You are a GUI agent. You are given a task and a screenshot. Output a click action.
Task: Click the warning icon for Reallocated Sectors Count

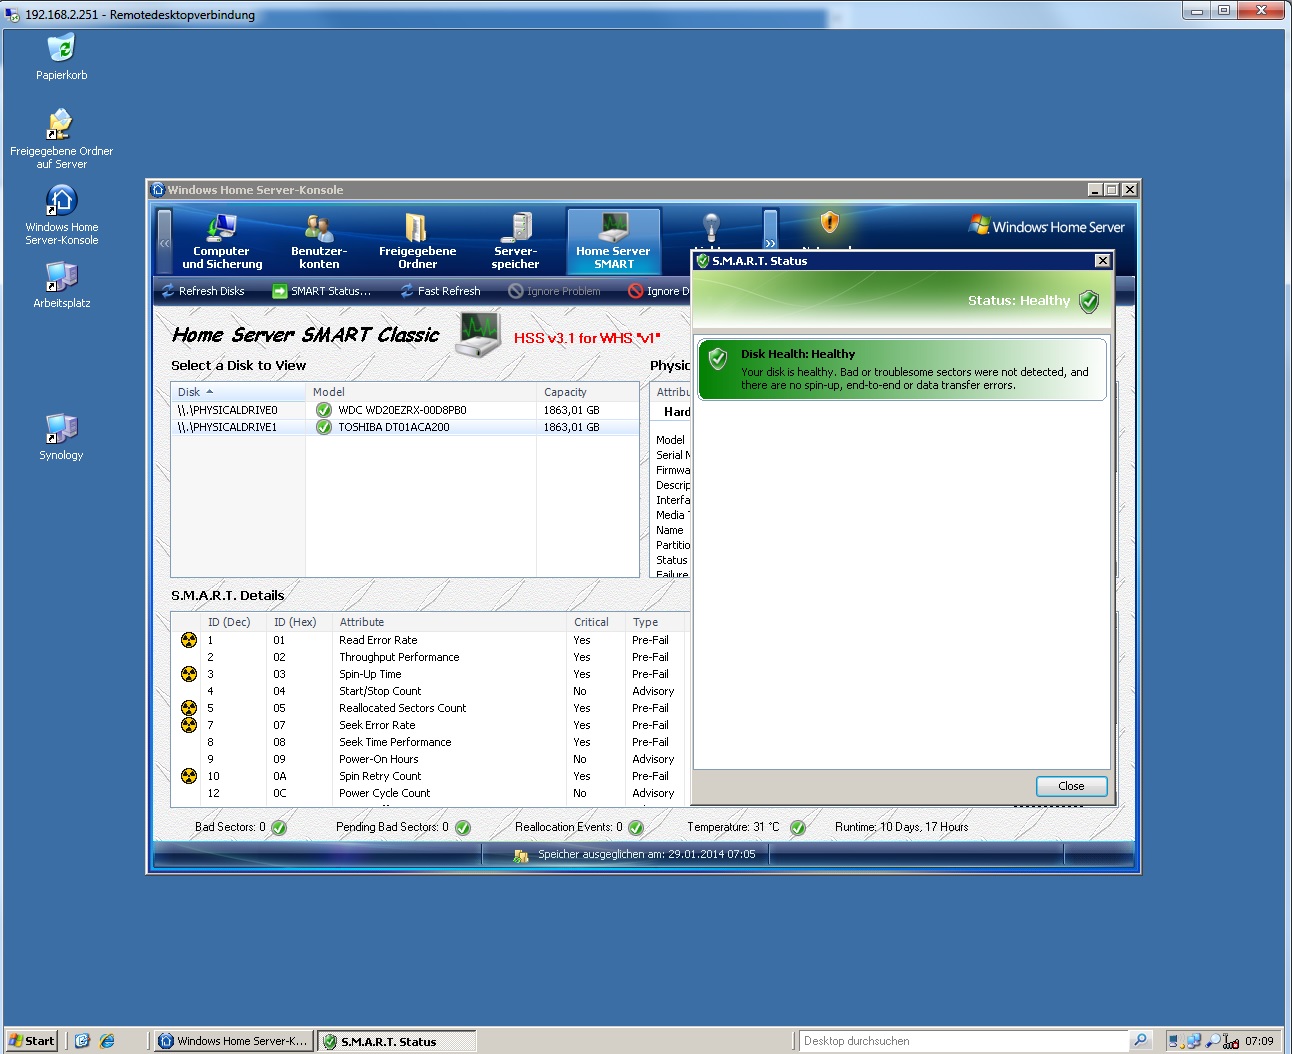click(189, 708)
